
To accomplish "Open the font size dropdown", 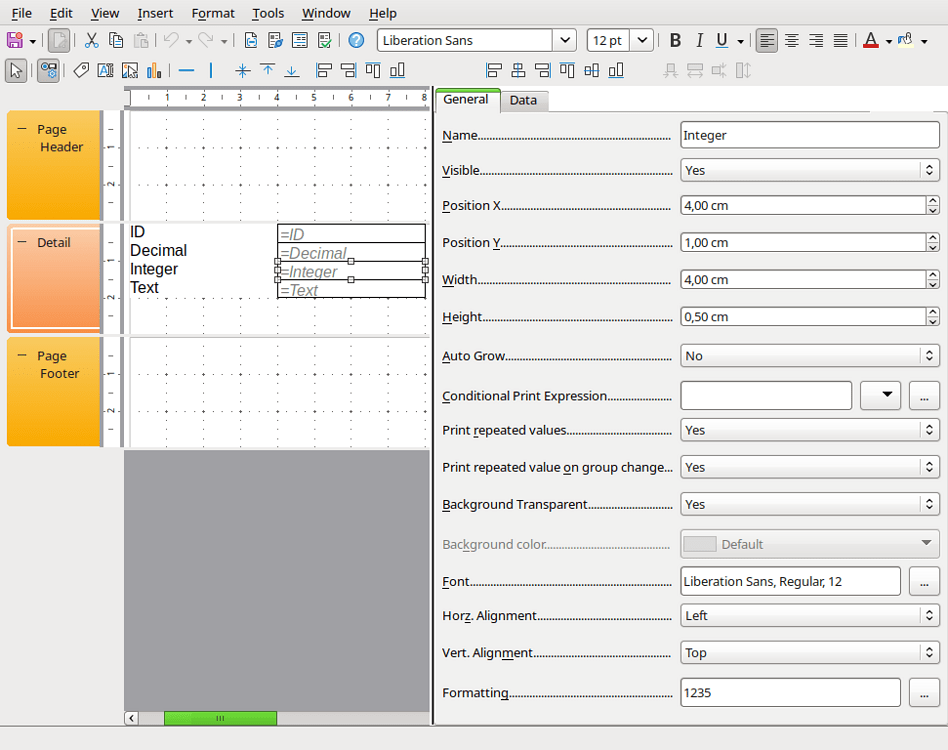I will [642, 41].
